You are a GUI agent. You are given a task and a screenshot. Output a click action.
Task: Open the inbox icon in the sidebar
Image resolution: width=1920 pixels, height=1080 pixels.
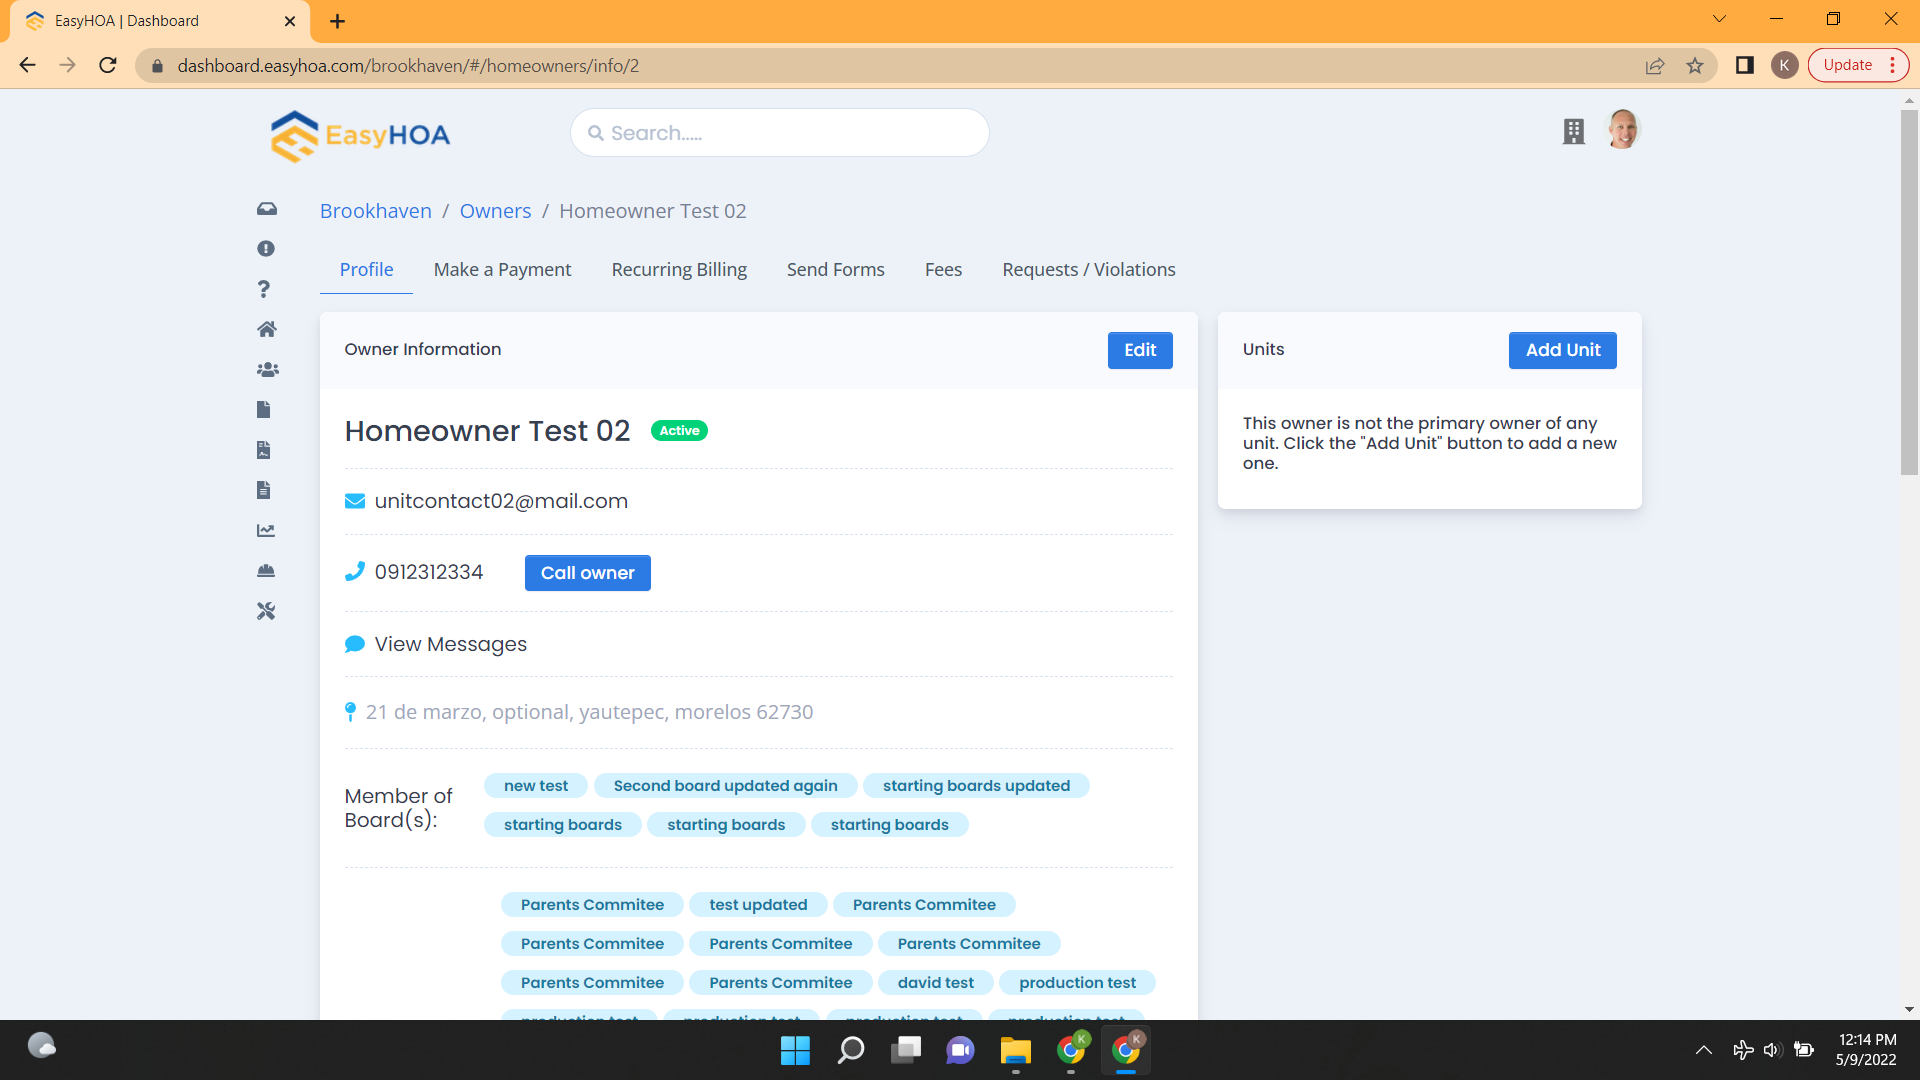tap(265, 209)
